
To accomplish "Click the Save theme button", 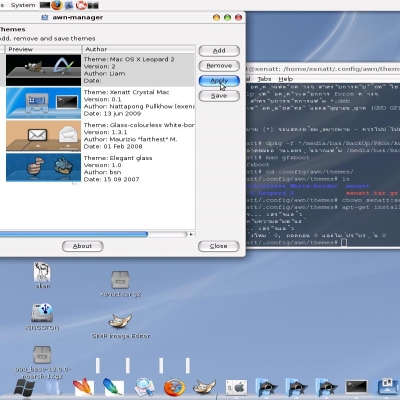I will pyautogui.click(x=219, y=96).
